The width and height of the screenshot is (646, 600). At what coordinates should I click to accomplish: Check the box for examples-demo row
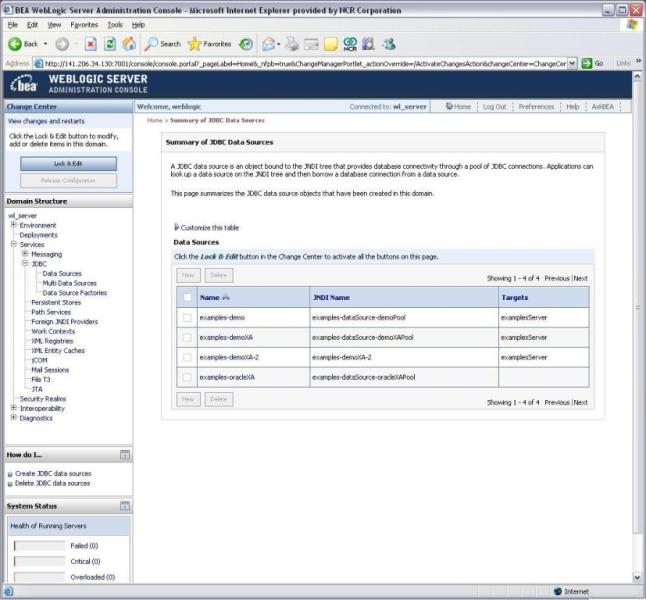[x=187, y=317]
